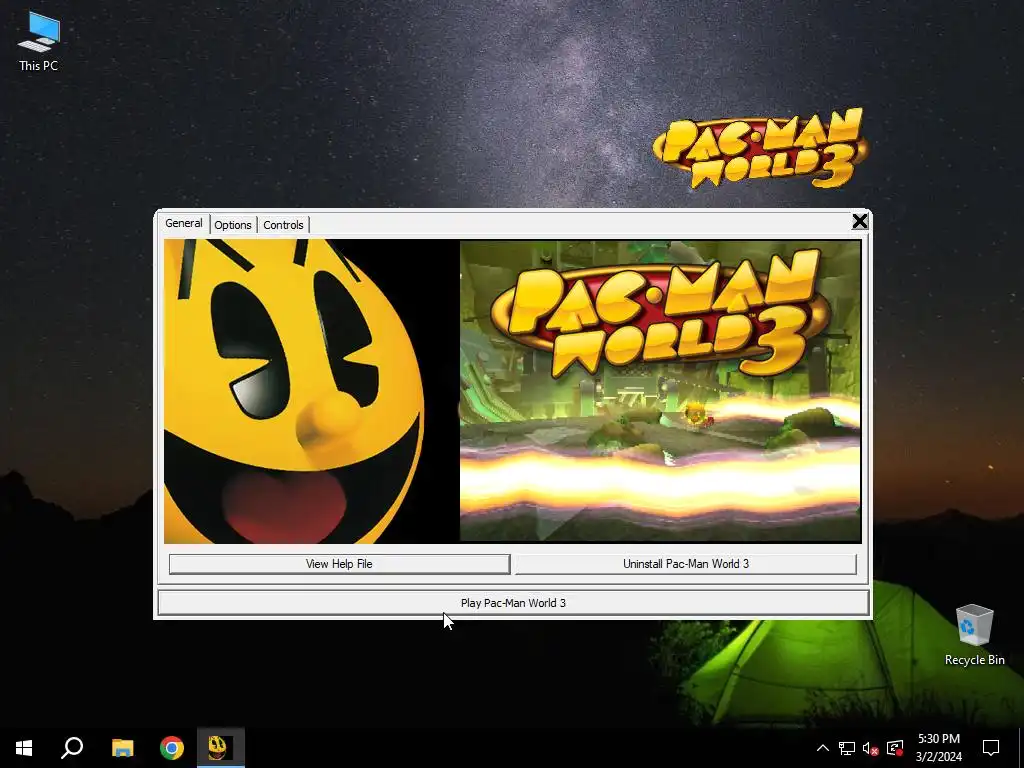Click the muted volume tray icon
Viewport: 1024px width, 768px height.
pos(871,748)
